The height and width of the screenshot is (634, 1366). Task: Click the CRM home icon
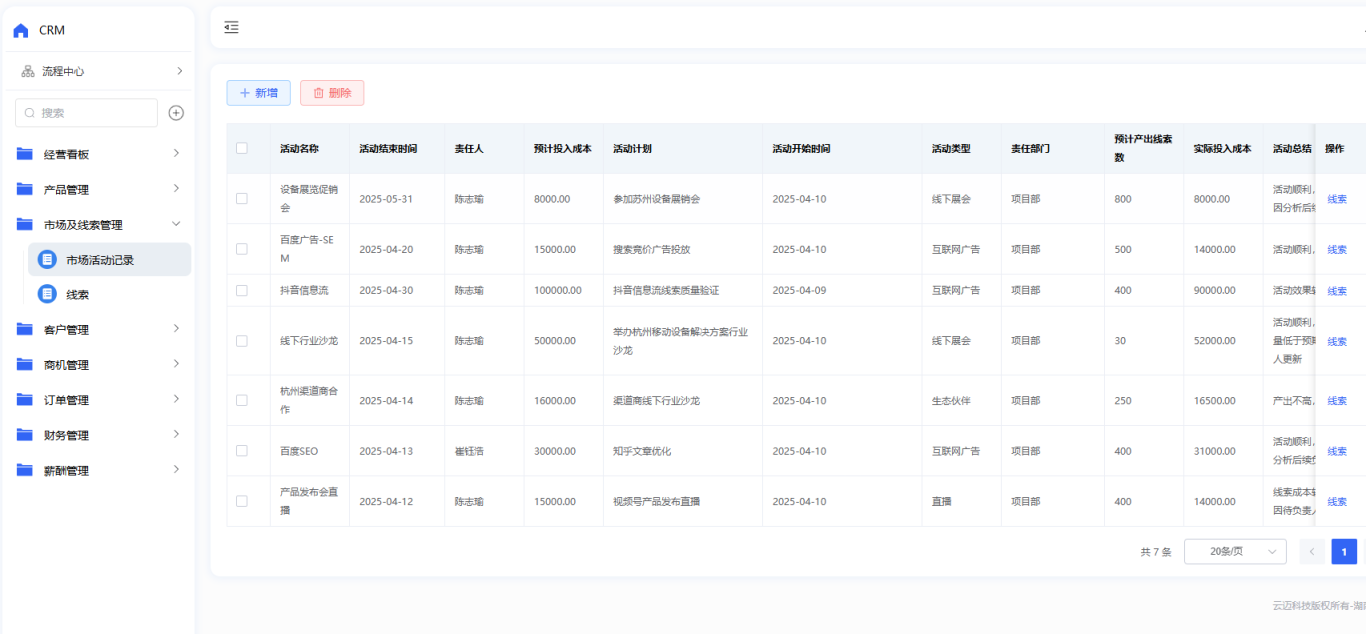click(x=21, y=30)
